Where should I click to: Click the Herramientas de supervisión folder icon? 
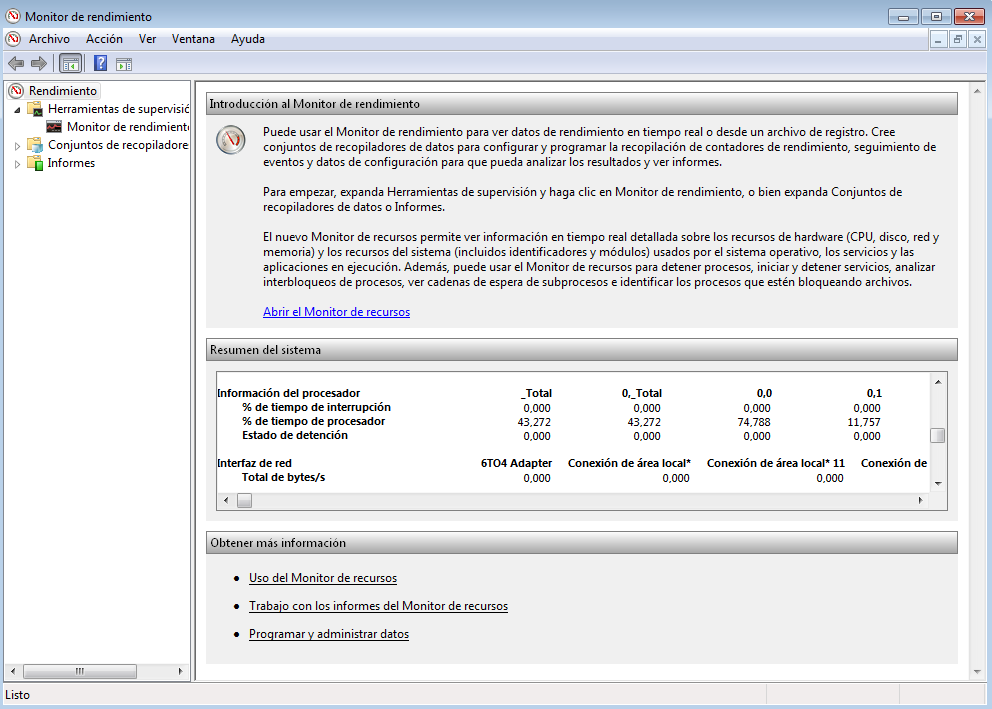coord(35,109)
